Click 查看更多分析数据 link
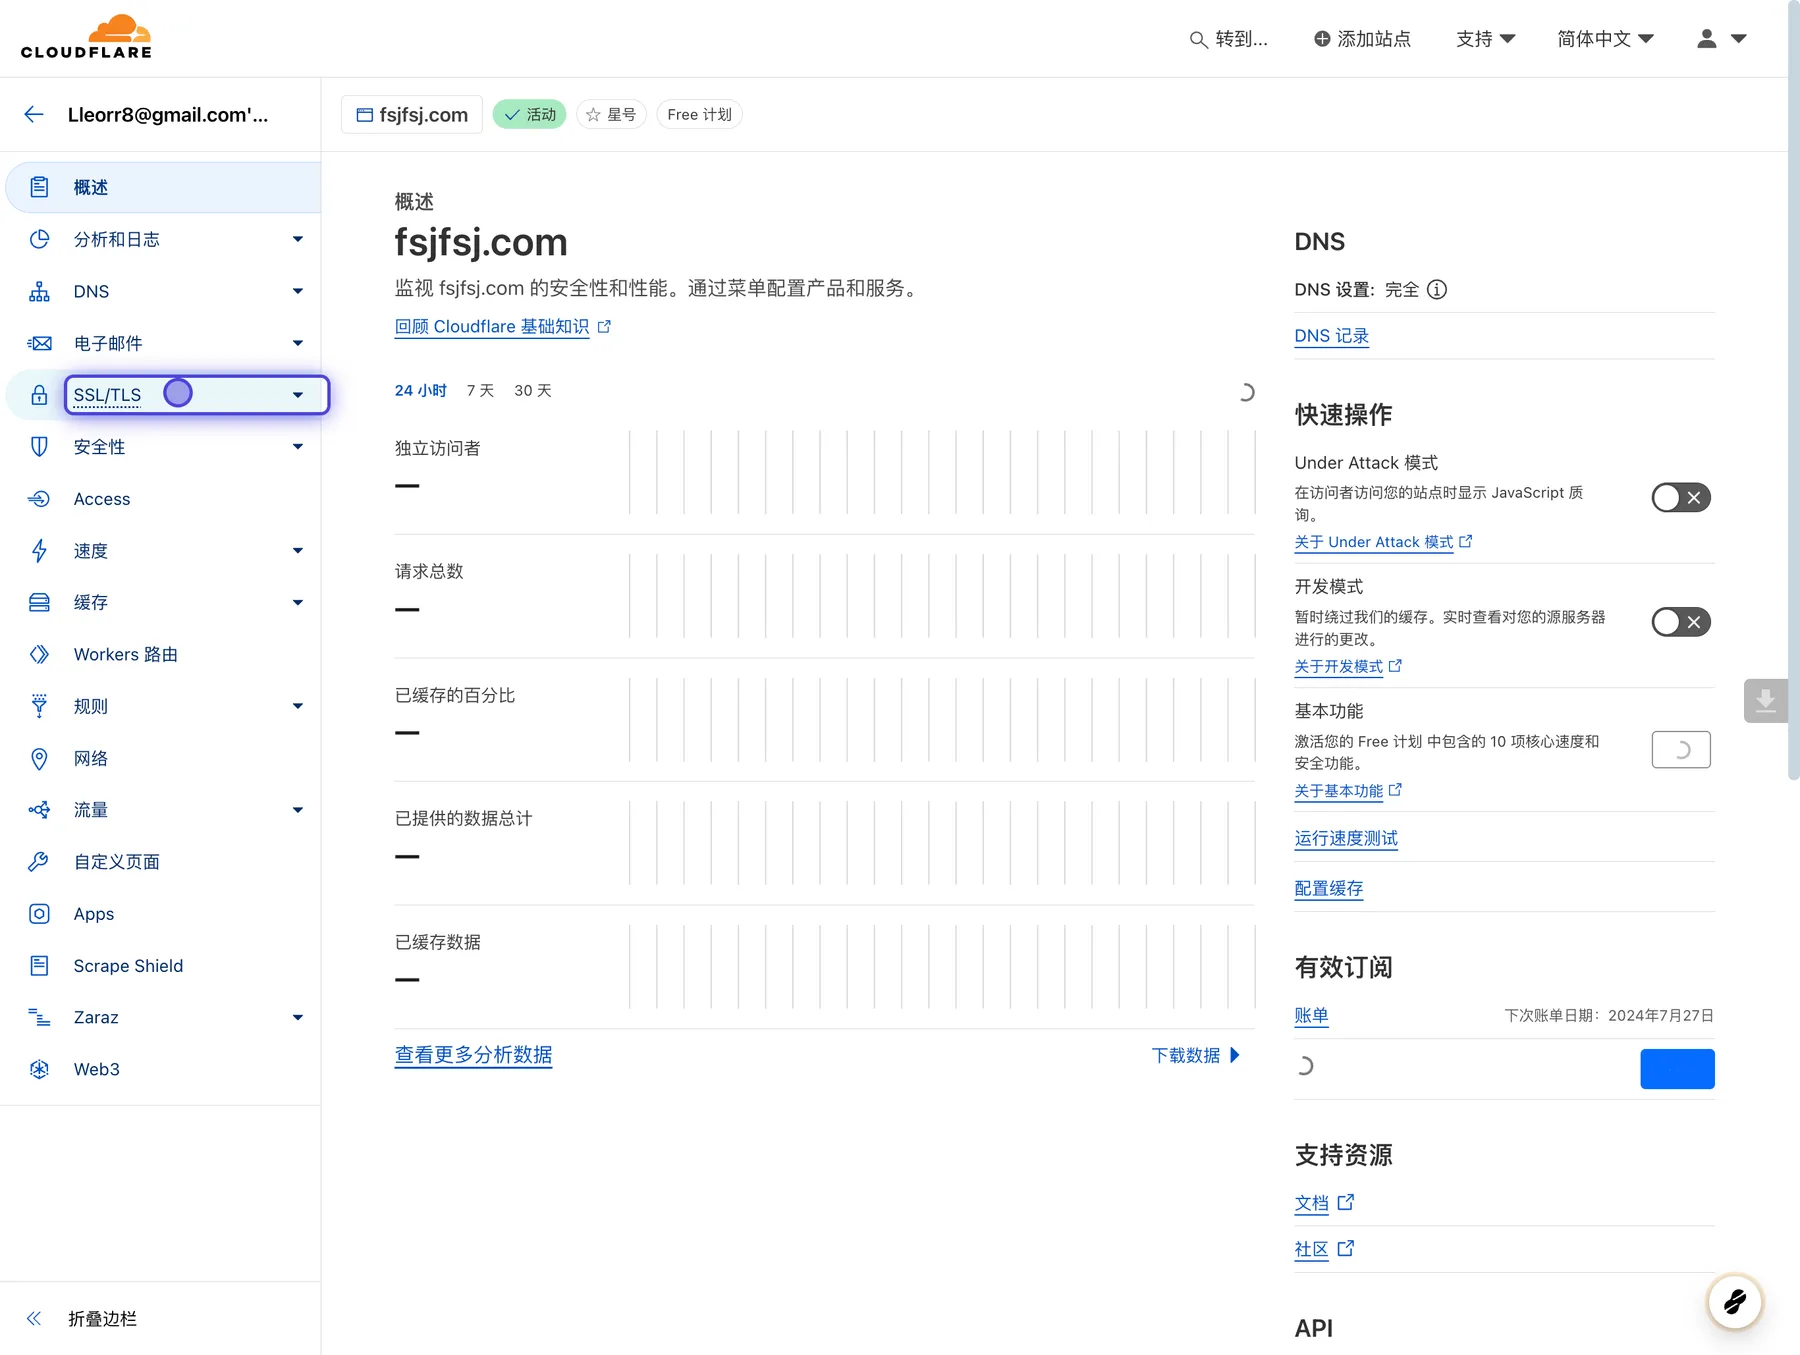Image resolution: width=1800 pixels, height=1355 pixels. tap(473, 1055)
